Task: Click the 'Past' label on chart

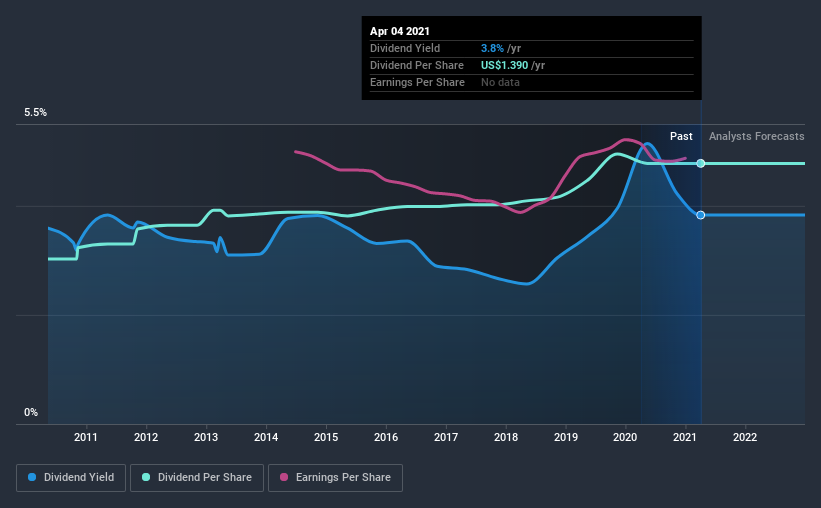Action: pyautogui.click(x=681, y=136)
